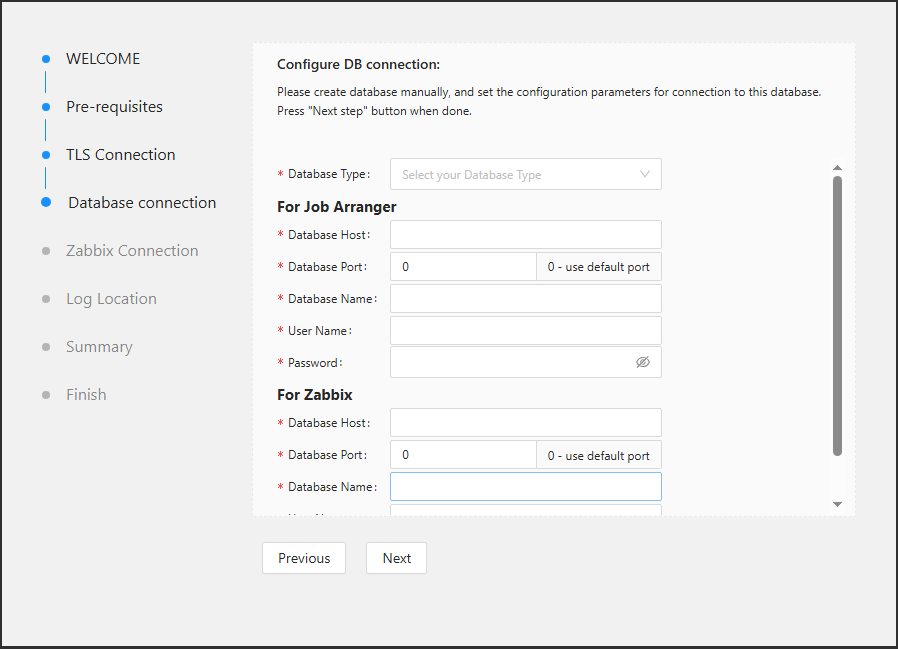Focus Zabbix Database Name field
The image size is (898, 649).
pos(526,487)
